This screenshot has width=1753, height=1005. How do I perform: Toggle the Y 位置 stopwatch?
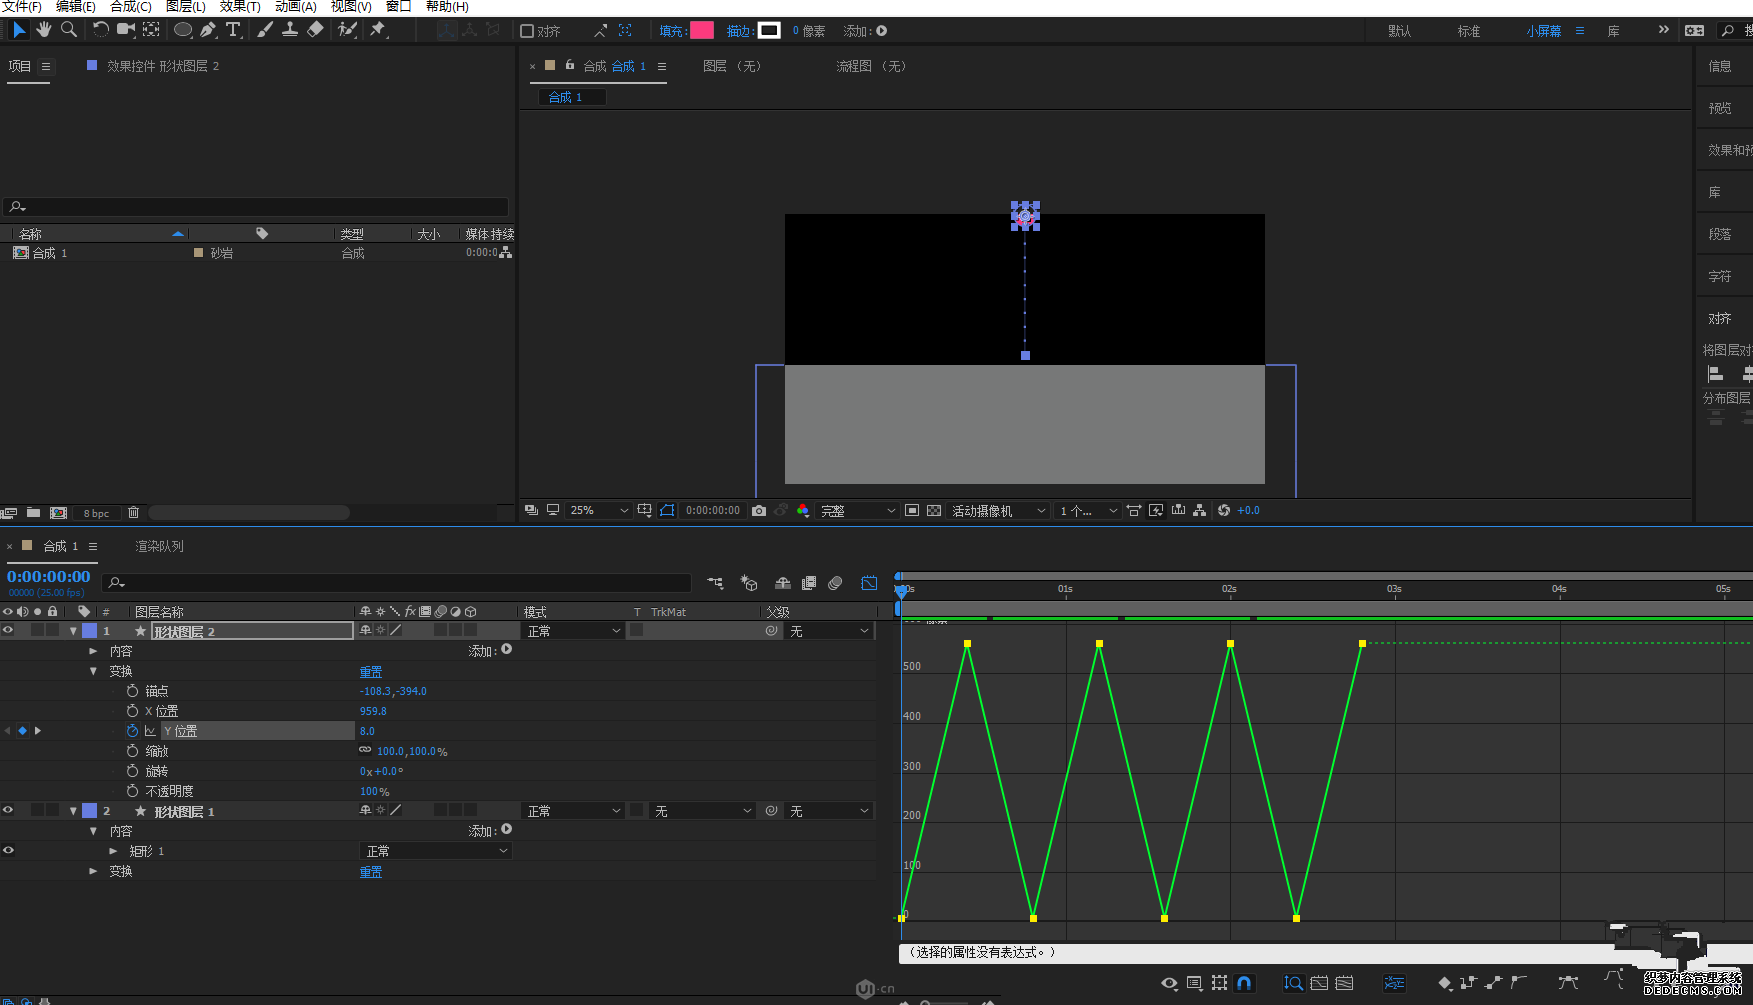coord(132,731)
